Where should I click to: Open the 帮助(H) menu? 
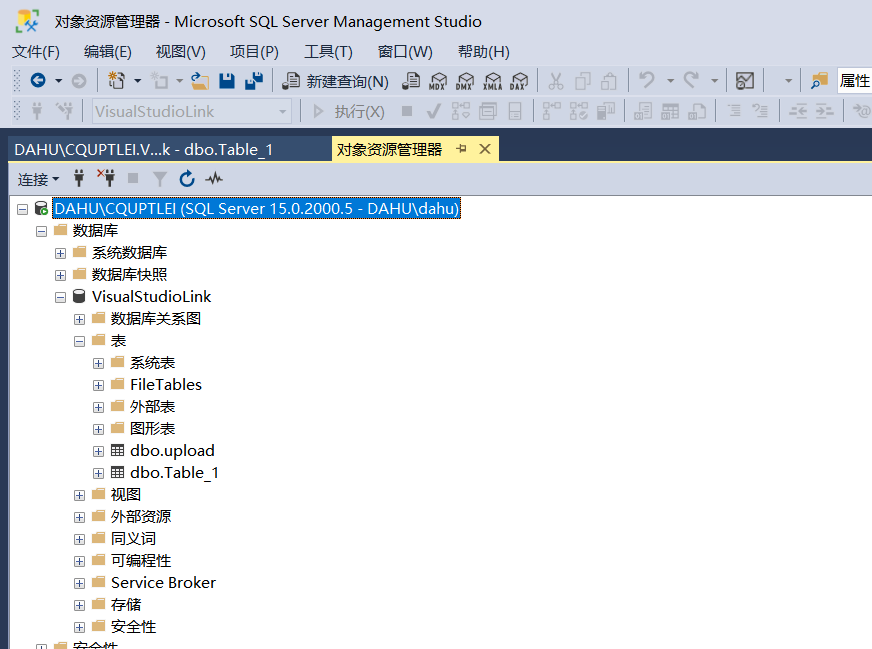click(483, 52)
